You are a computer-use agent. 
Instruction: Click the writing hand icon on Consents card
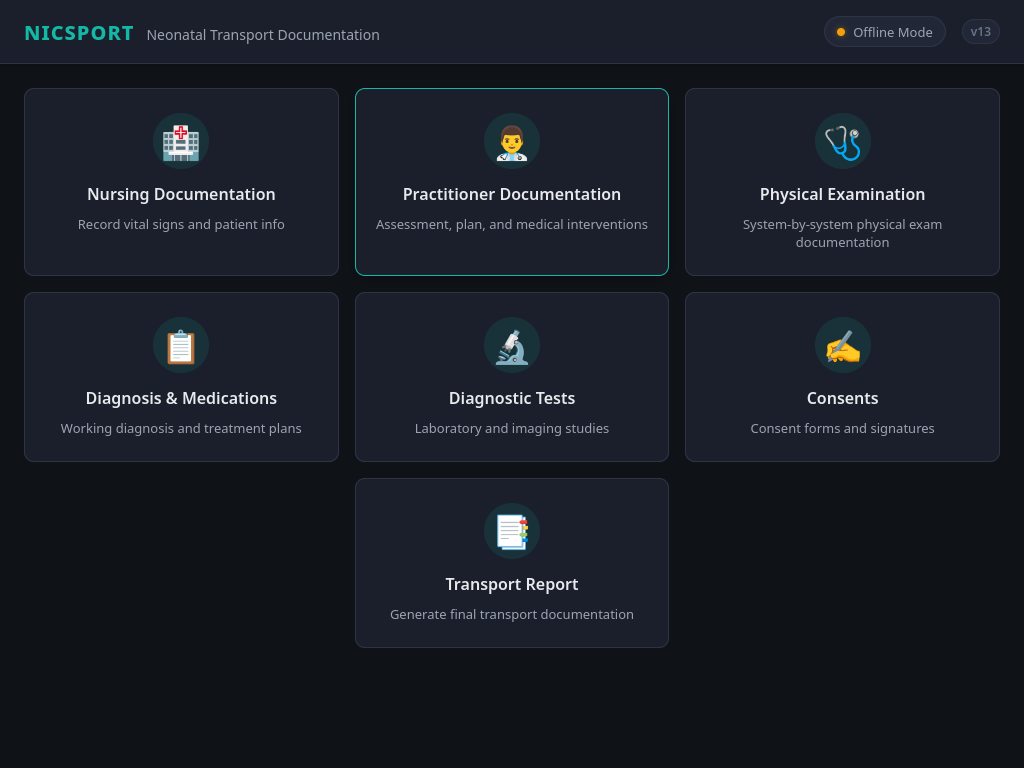[842, 345]
